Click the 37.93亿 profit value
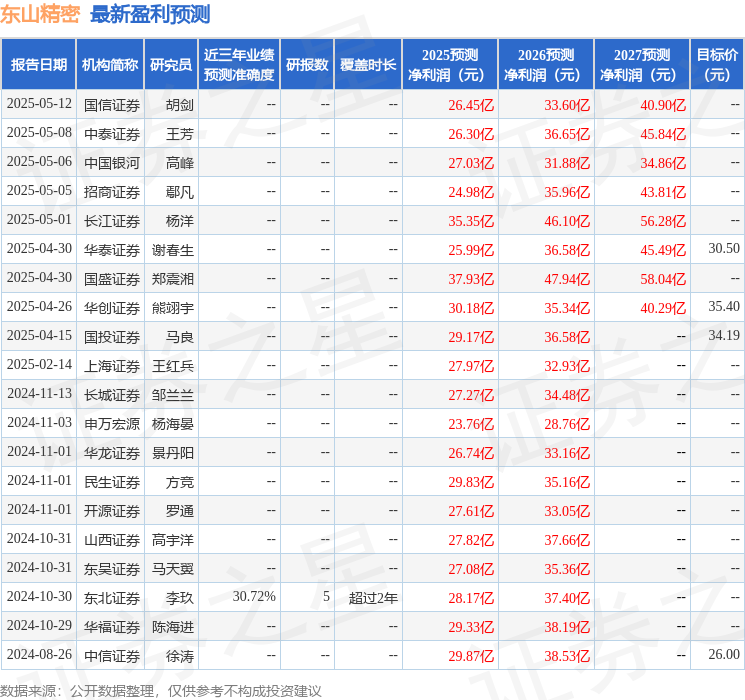The image size is (745, 700). 471,279
